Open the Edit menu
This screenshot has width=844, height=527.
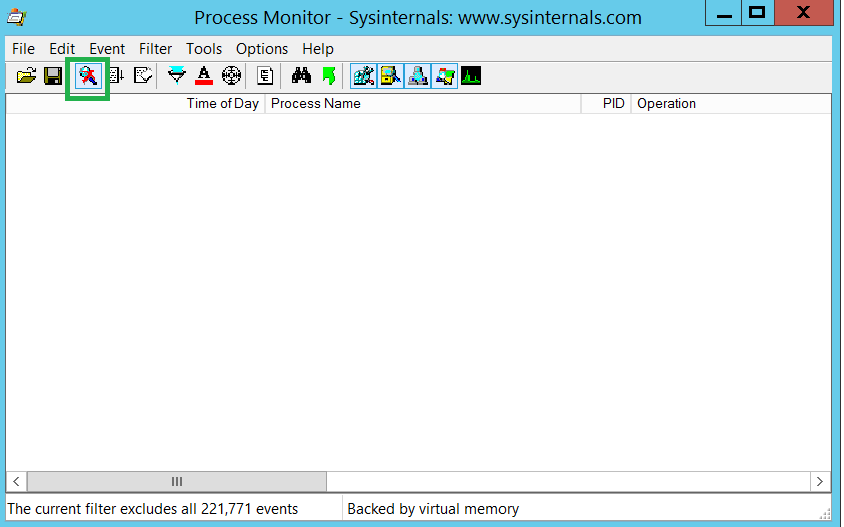click(62, 49)
